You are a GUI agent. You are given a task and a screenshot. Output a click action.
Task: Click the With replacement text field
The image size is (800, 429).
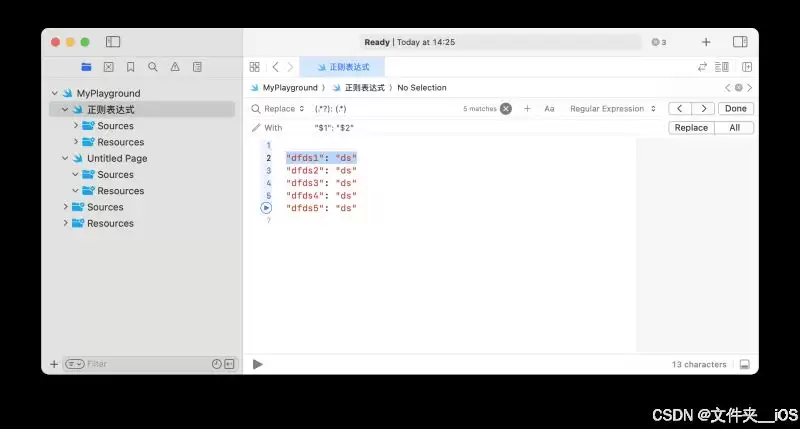point(487,128)
